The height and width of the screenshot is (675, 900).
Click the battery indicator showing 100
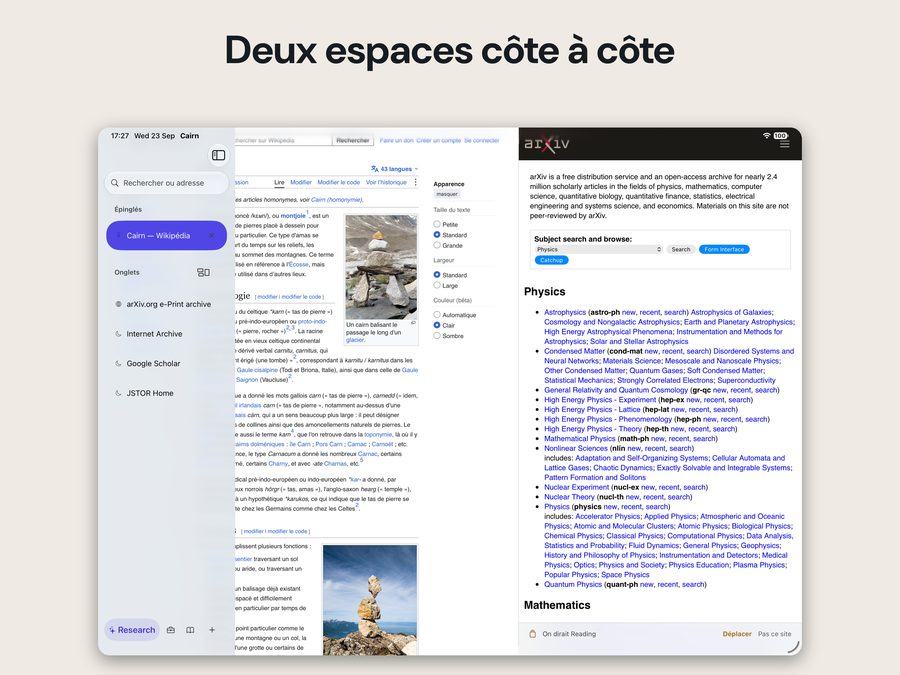coord(781,135)
